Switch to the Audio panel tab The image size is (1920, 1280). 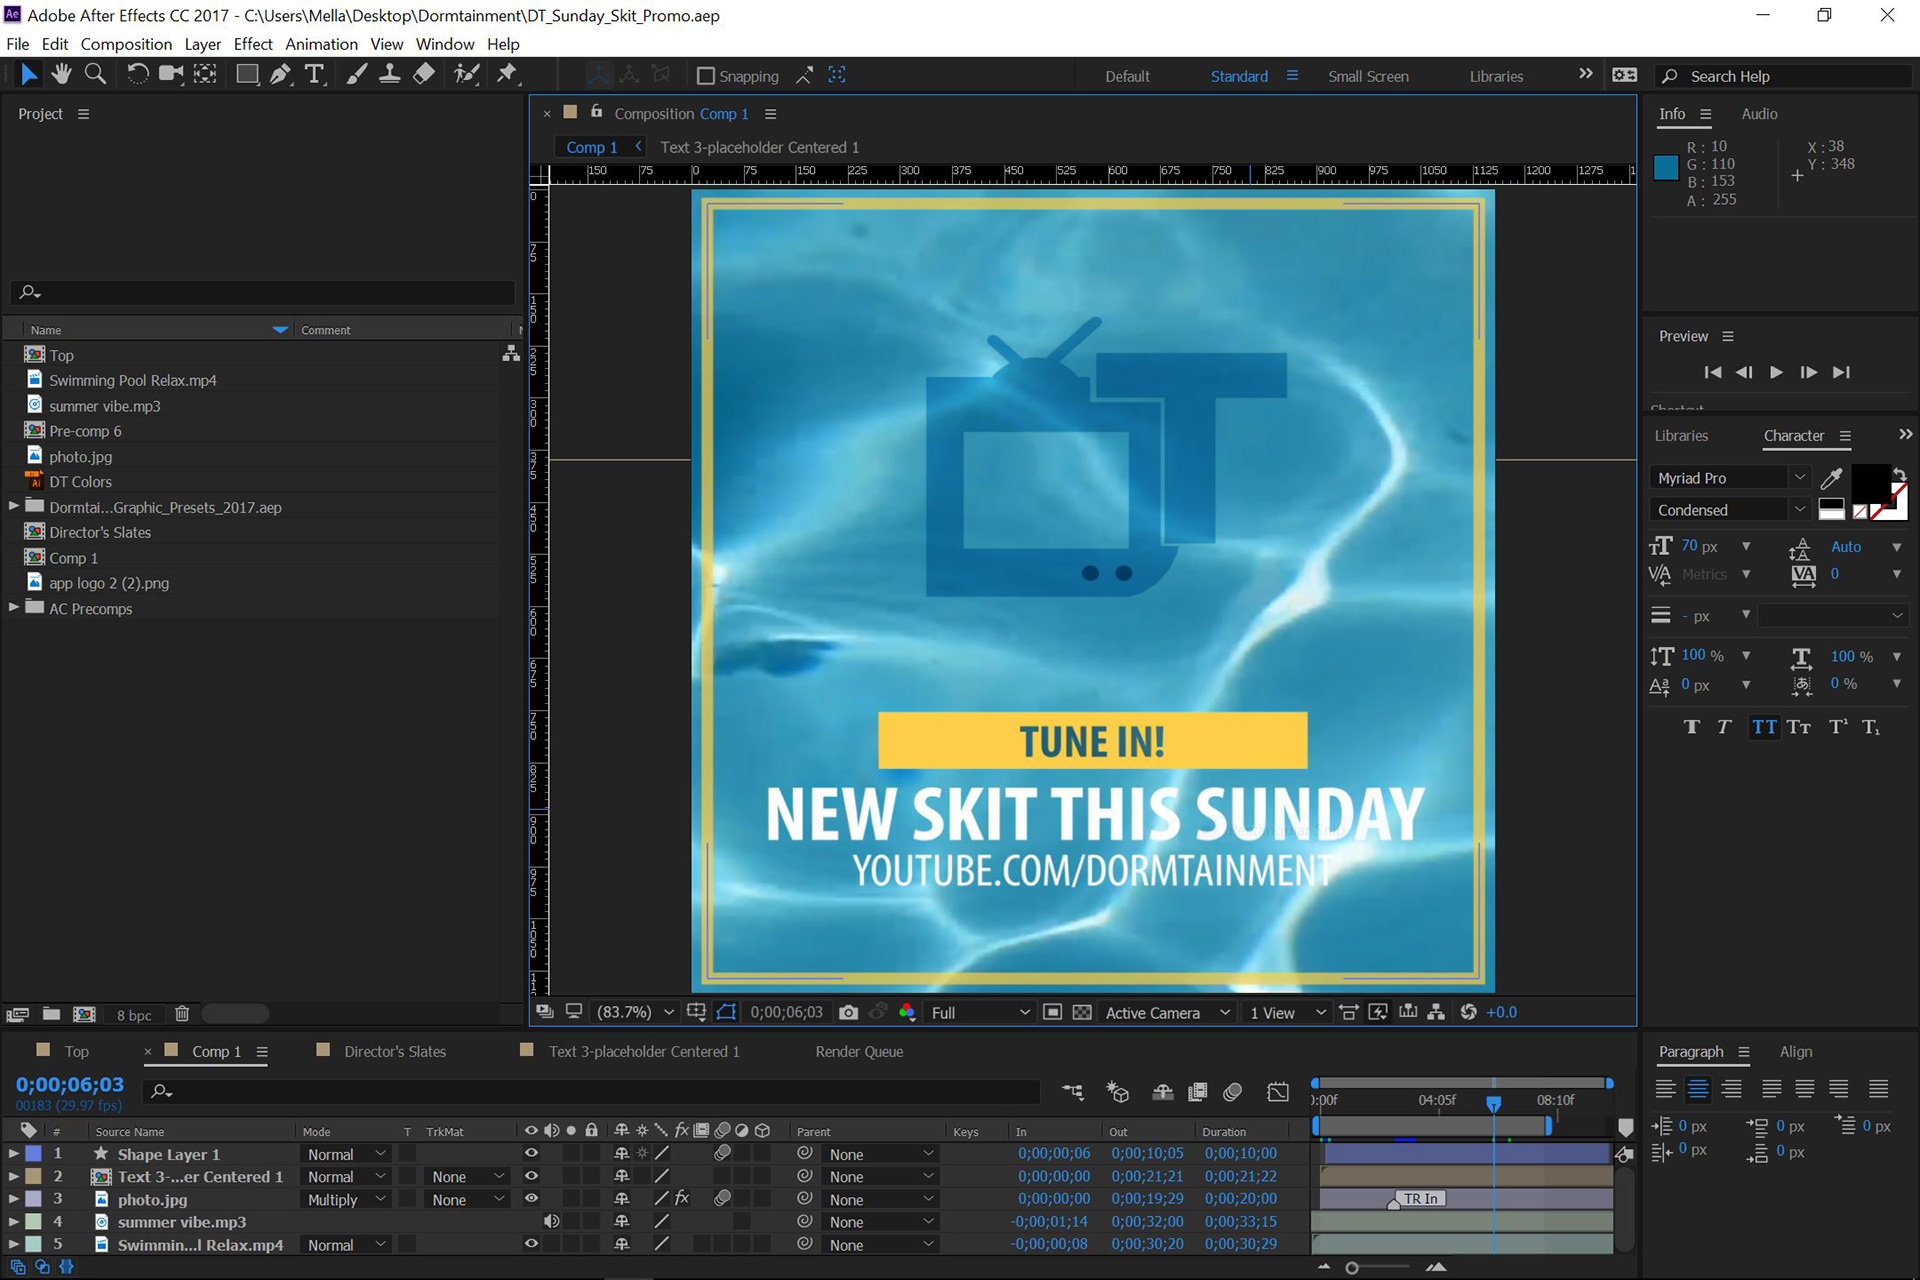coord(1759,114)
